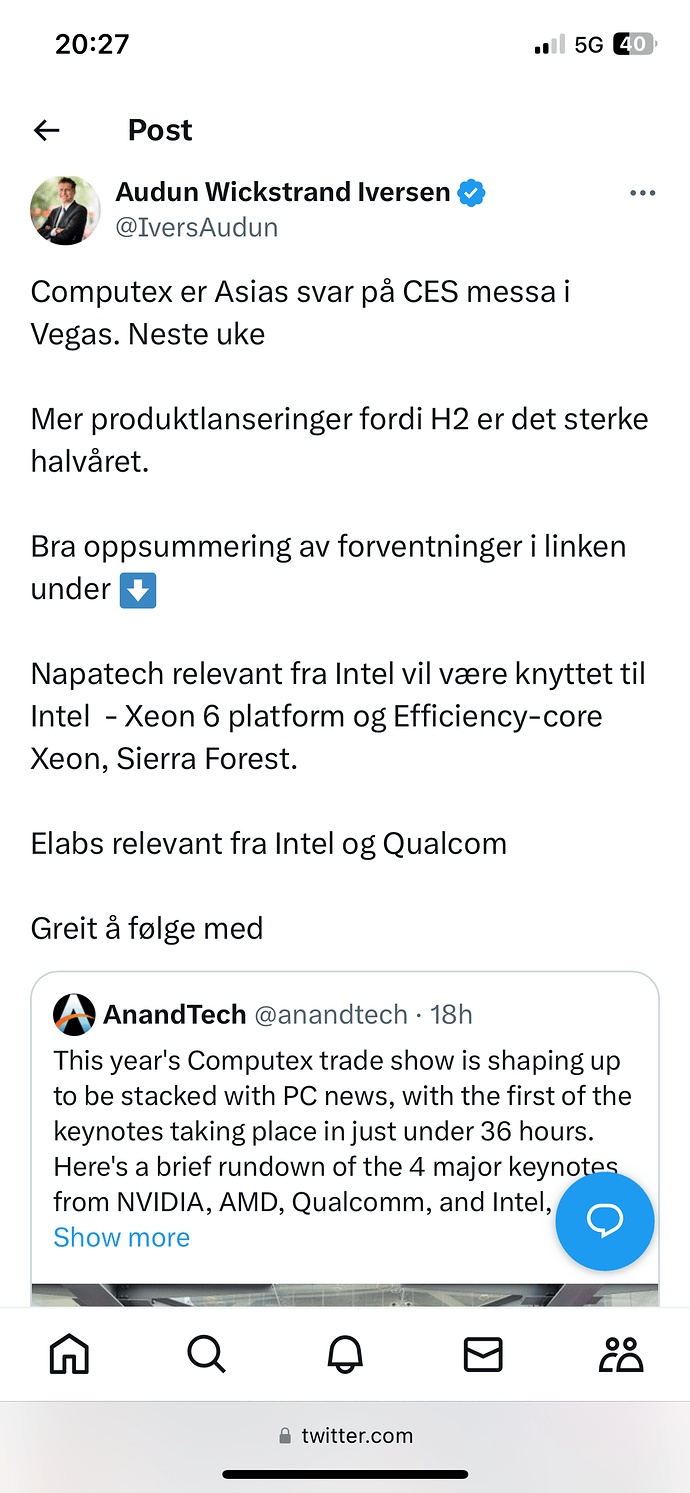The image size is (690, 1493).
Task: Tap the Post header title
Action: [x=160, y=130]
